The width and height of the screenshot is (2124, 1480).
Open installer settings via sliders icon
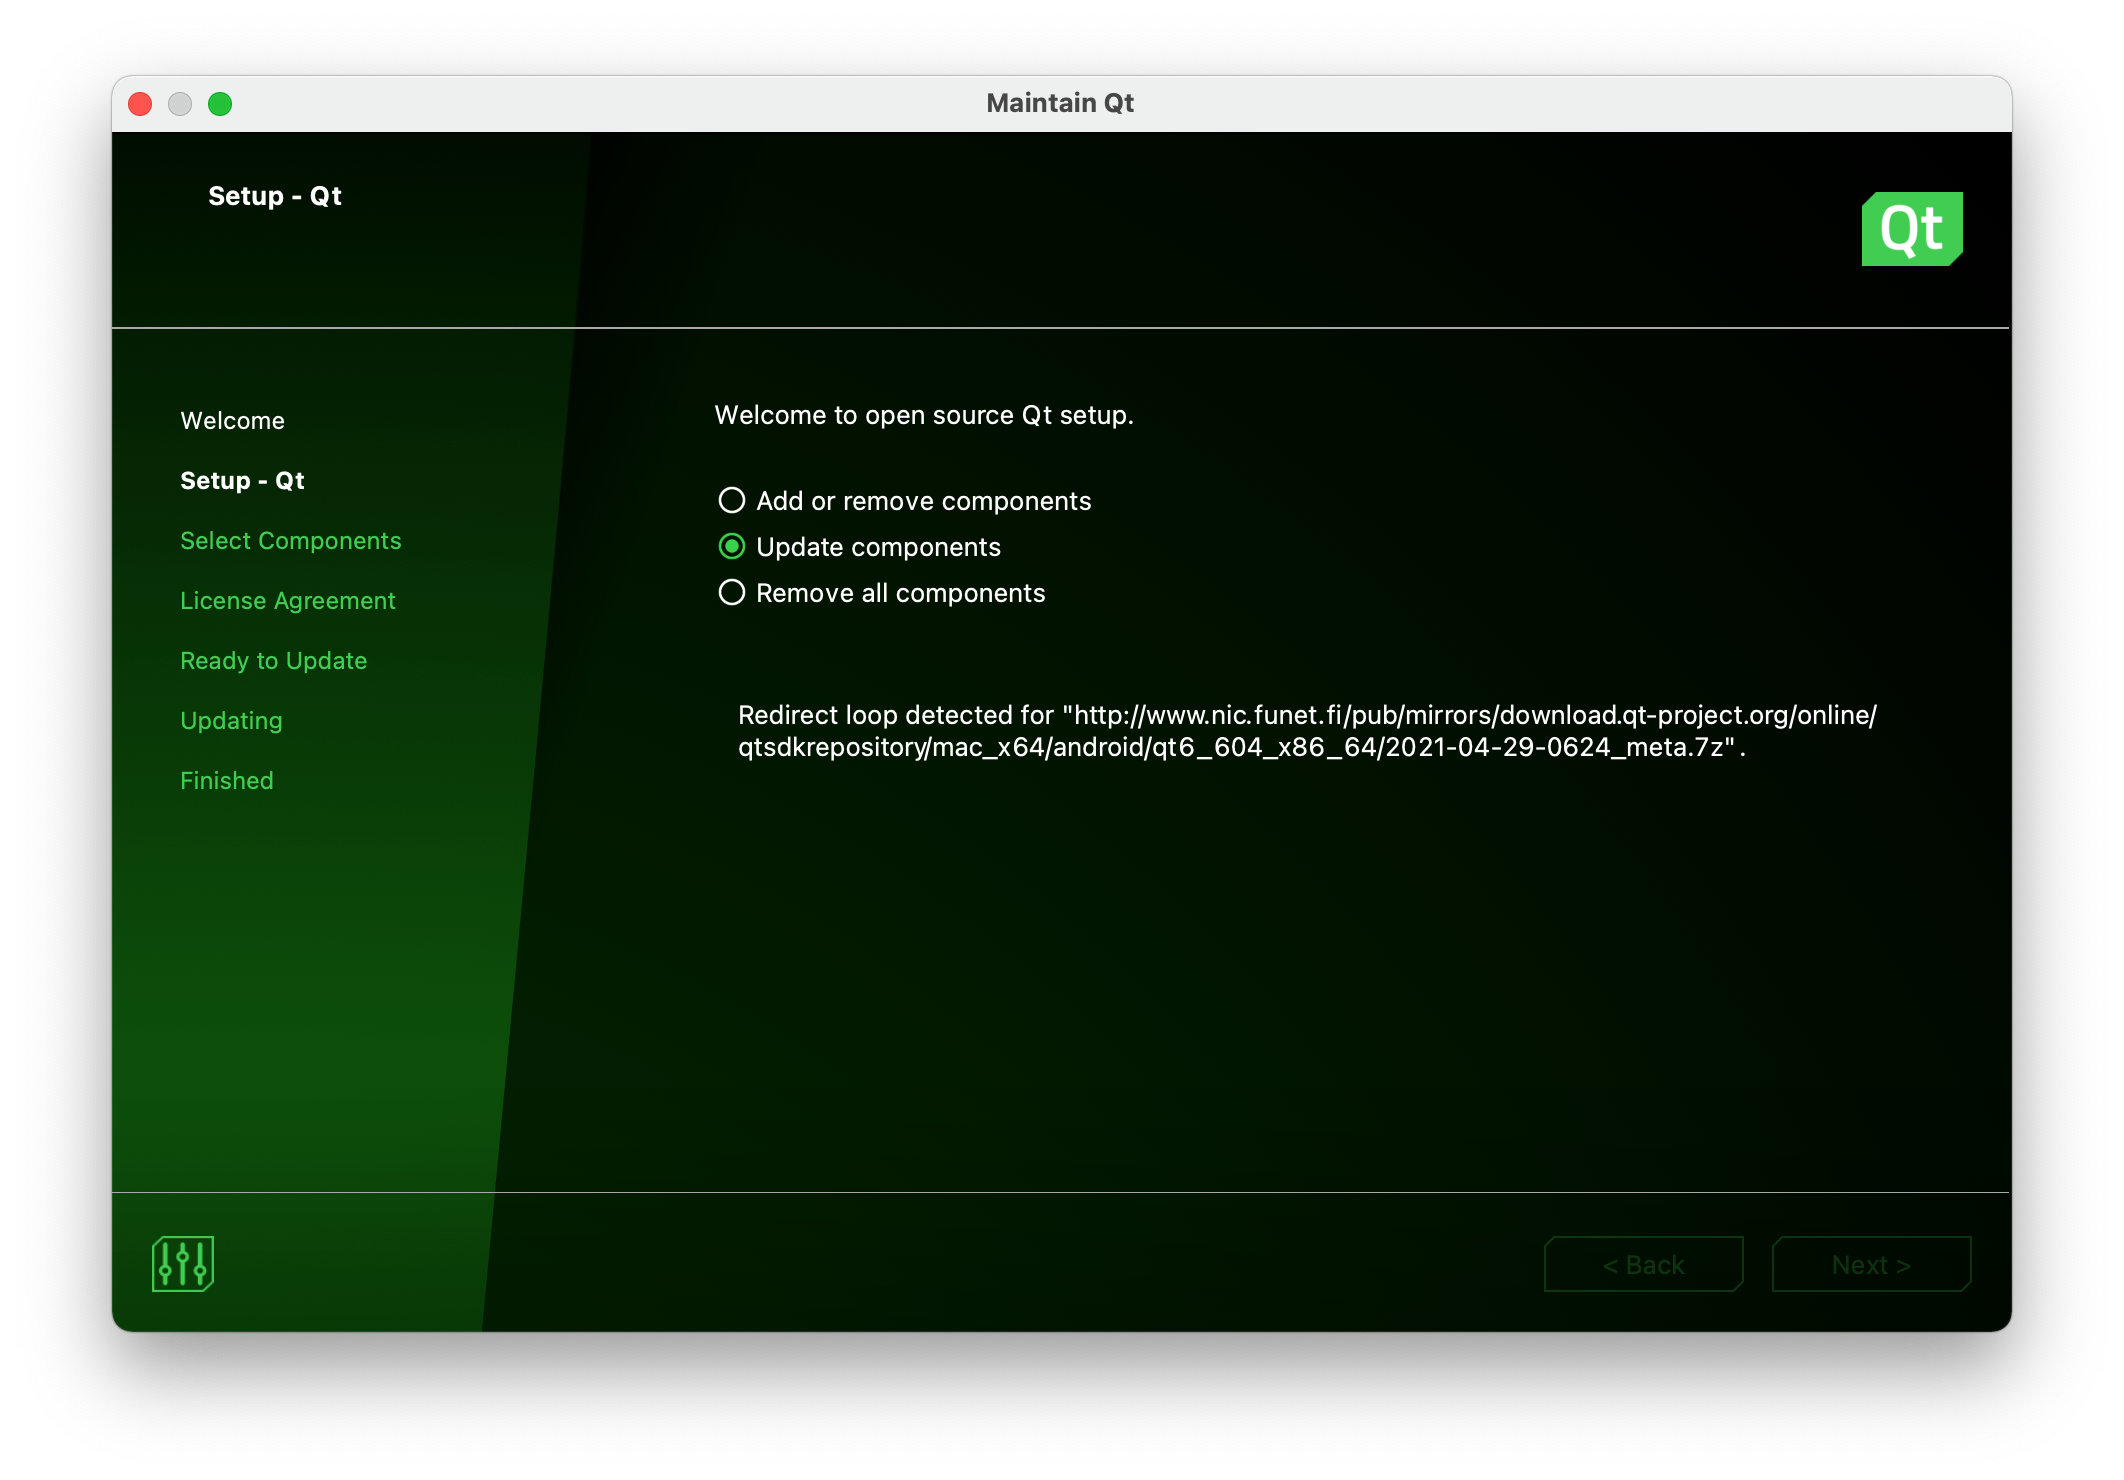coord(183,1264)
